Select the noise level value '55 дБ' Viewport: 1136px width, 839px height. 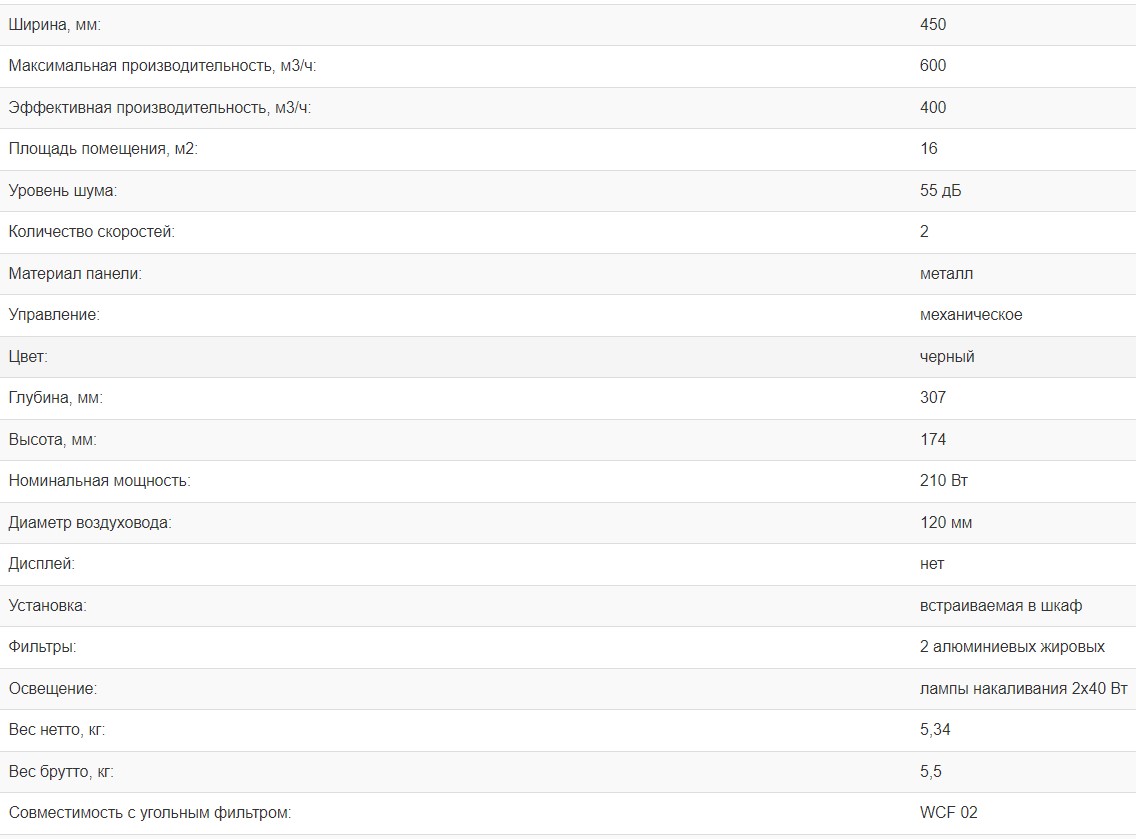(x=940, y=190)
